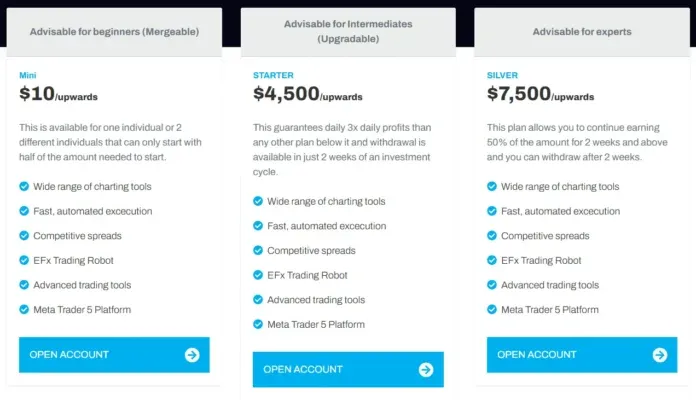Click the STARTER plan name label

tap(273, 75)
